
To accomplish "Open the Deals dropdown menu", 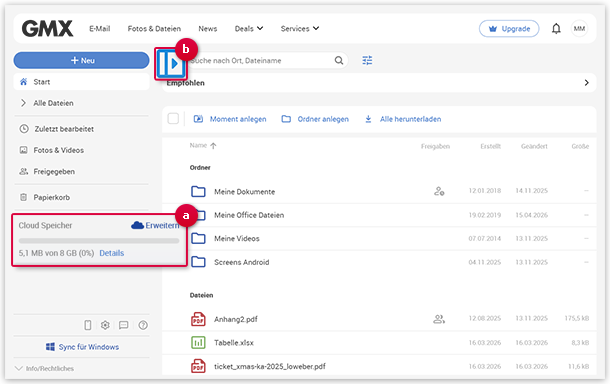I will click(249, 28).
